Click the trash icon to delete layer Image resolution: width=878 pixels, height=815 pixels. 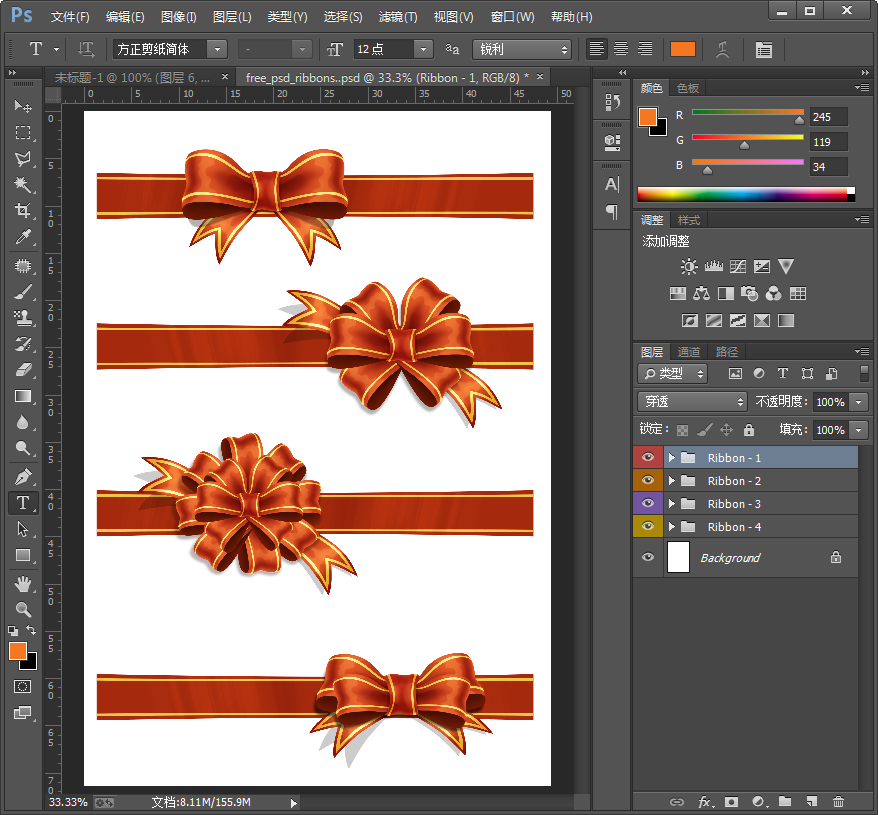(838, 802)
